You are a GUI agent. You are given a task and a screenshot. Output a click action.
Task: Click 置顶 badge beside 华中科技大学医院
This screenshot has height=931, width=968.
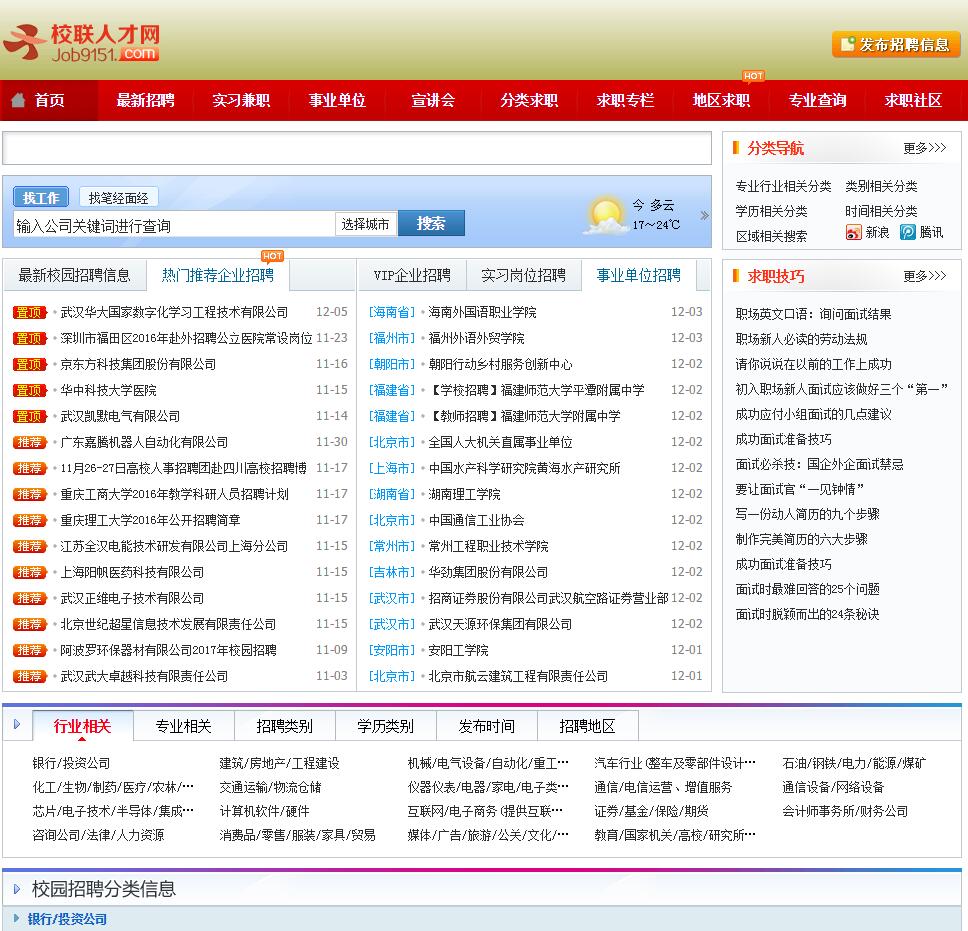point(29,390)
